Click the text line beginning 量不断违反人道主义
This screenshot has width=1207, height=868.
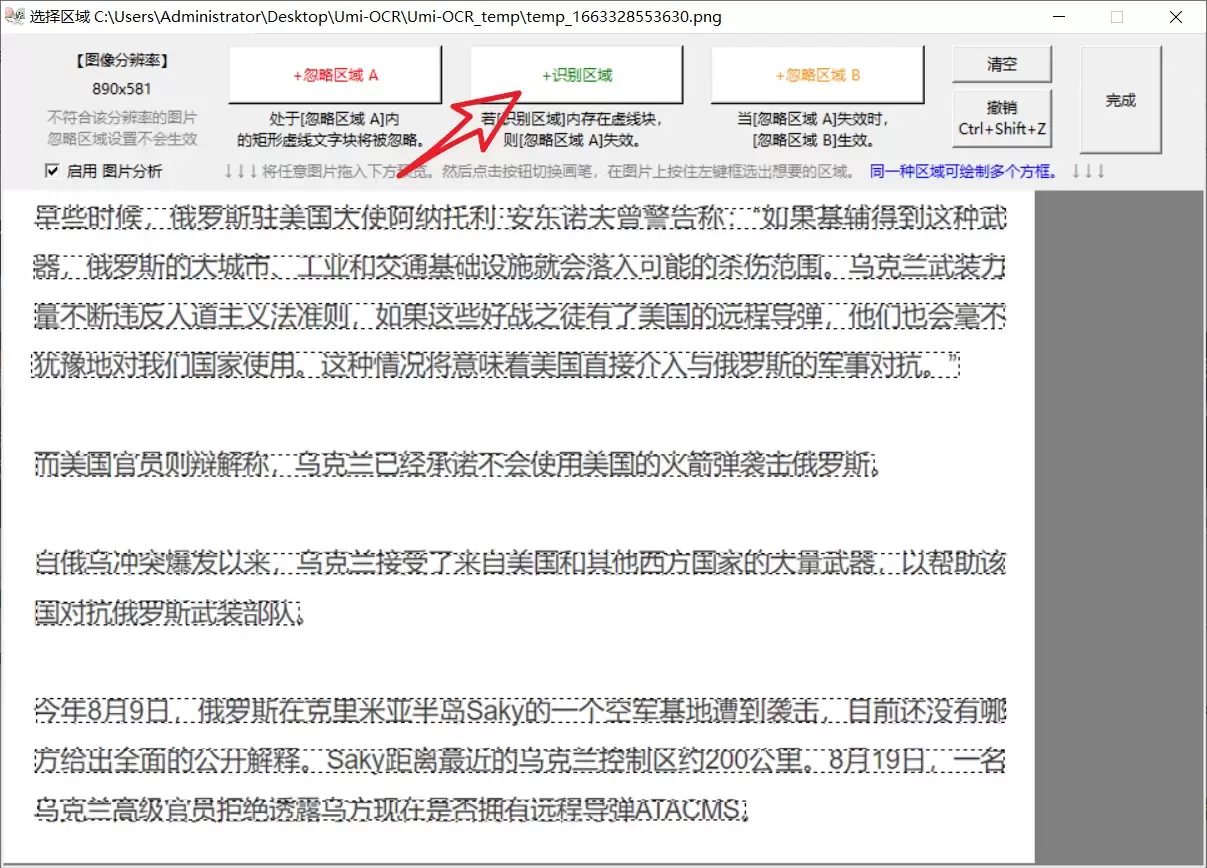pyautogui.click(x=519, y=317)
